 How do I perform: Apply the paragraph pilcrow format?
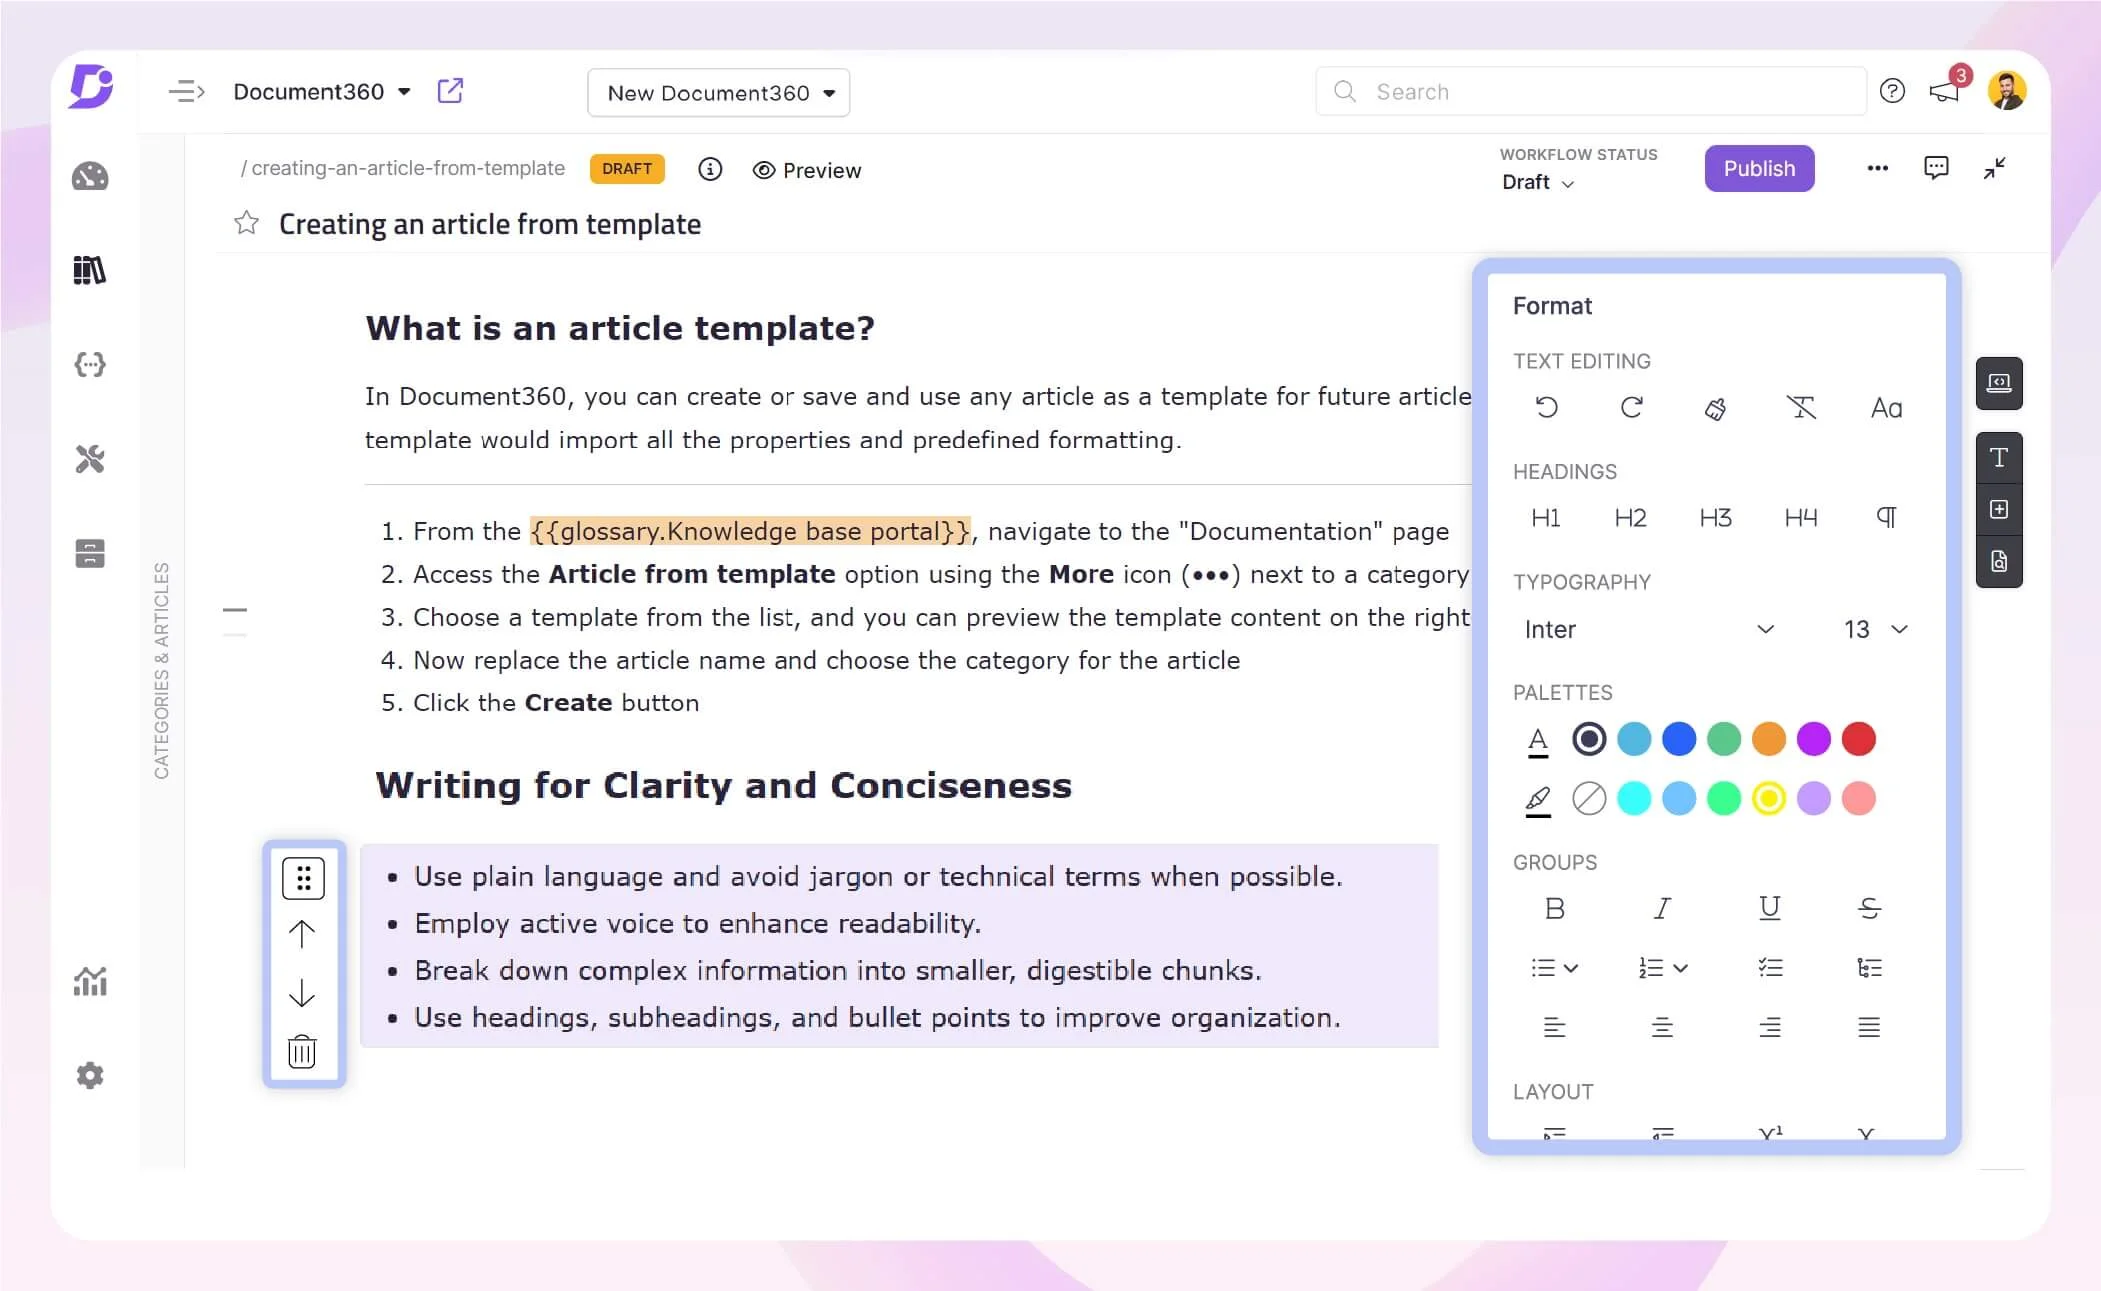click(1886, 517)
